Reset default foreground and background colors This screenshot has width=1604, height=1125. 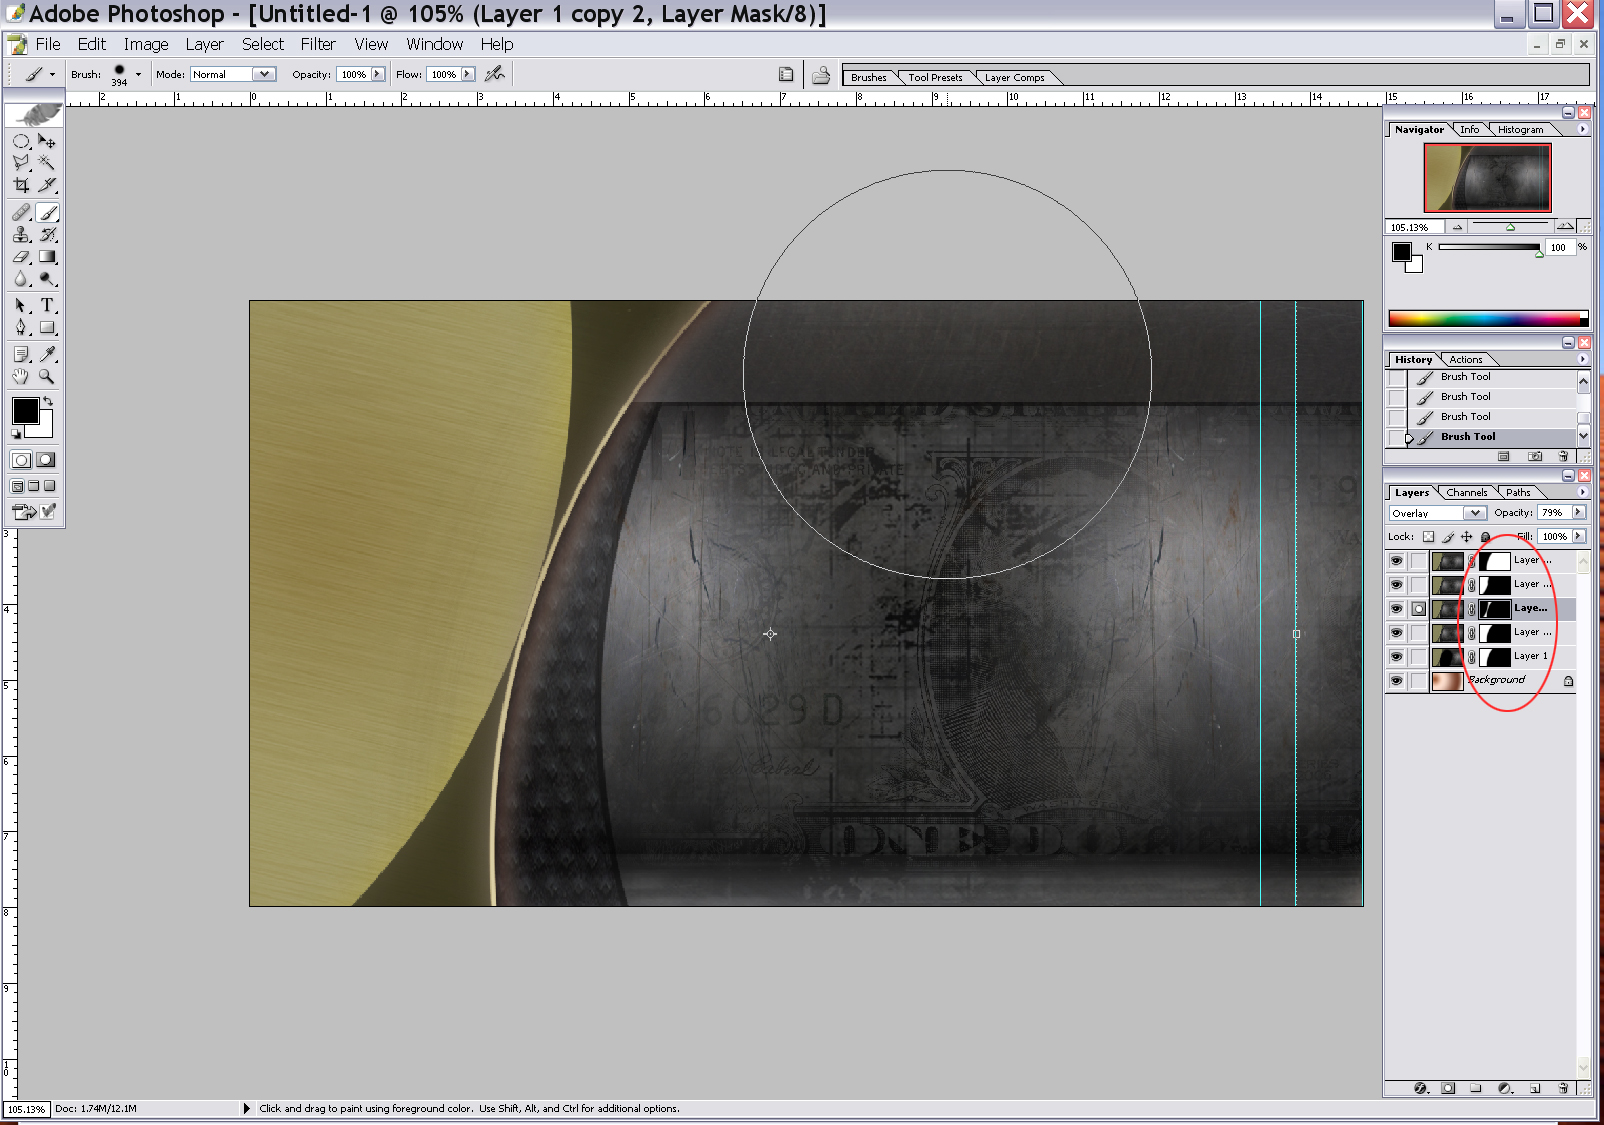[x=16, y=434]
